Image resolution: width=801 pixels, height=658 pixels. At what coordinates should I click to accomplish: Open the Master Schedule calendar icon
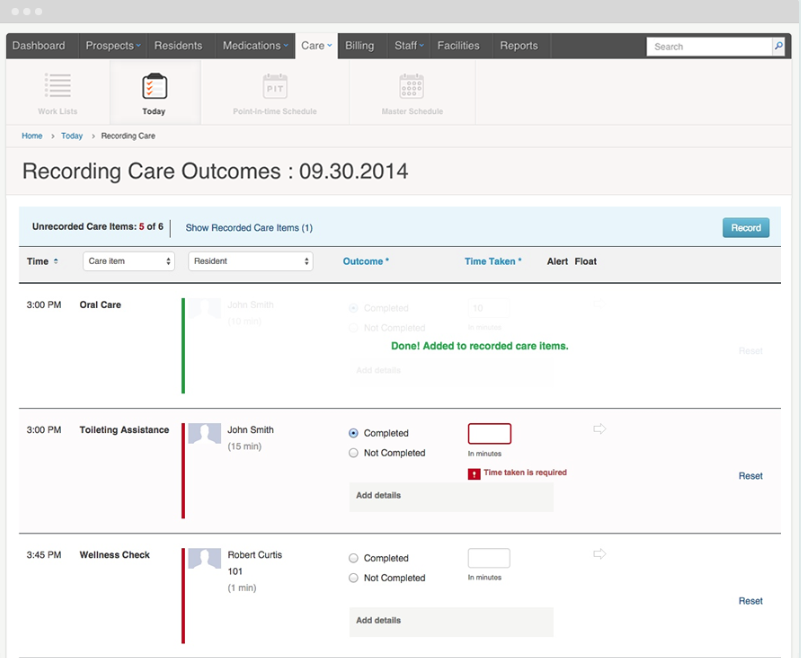pyautogui.click(x=411, y=86)
